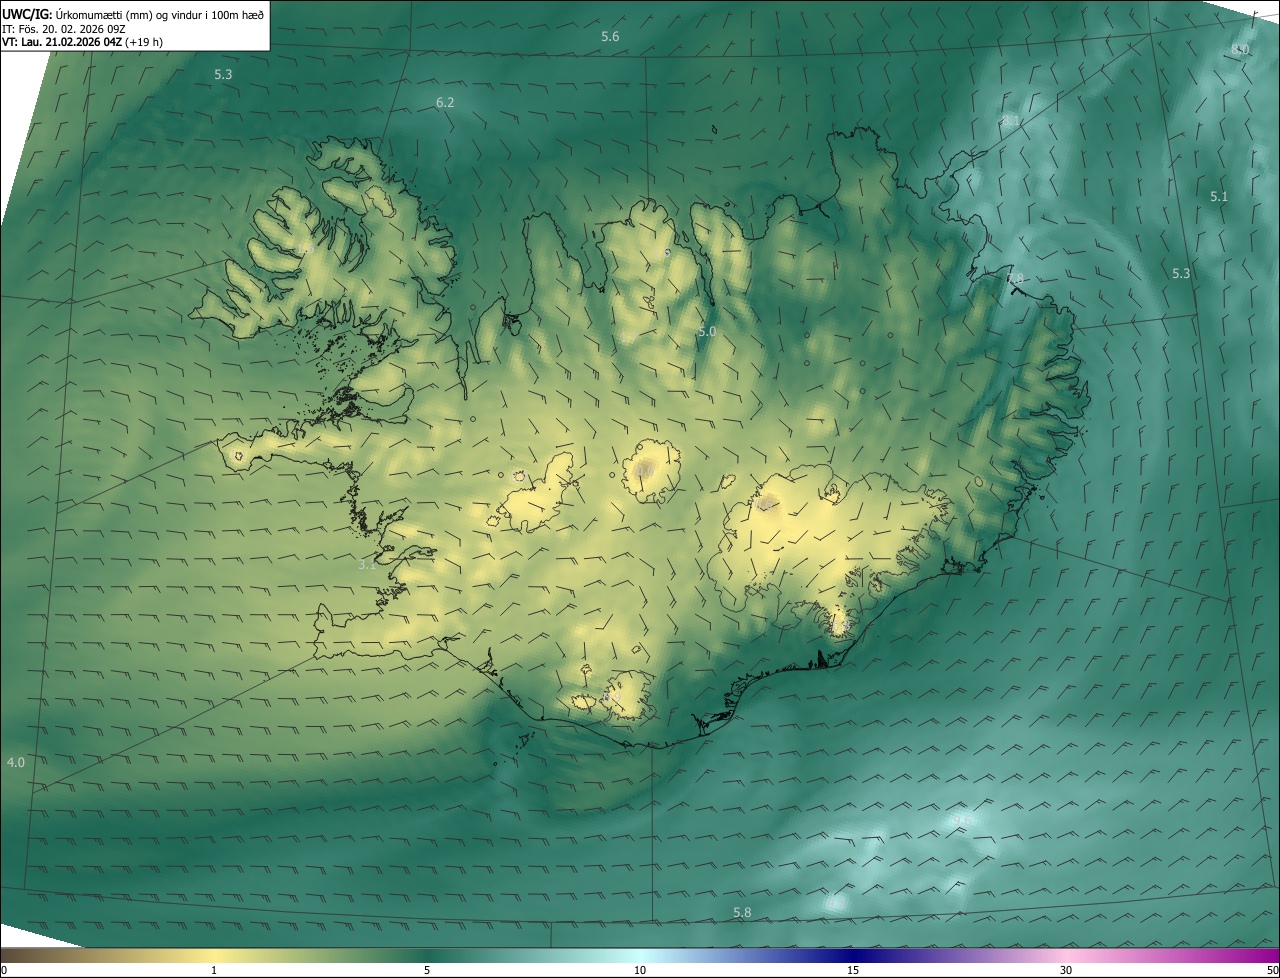Click the 30 tick on the color scale

tap(1066, 970)
